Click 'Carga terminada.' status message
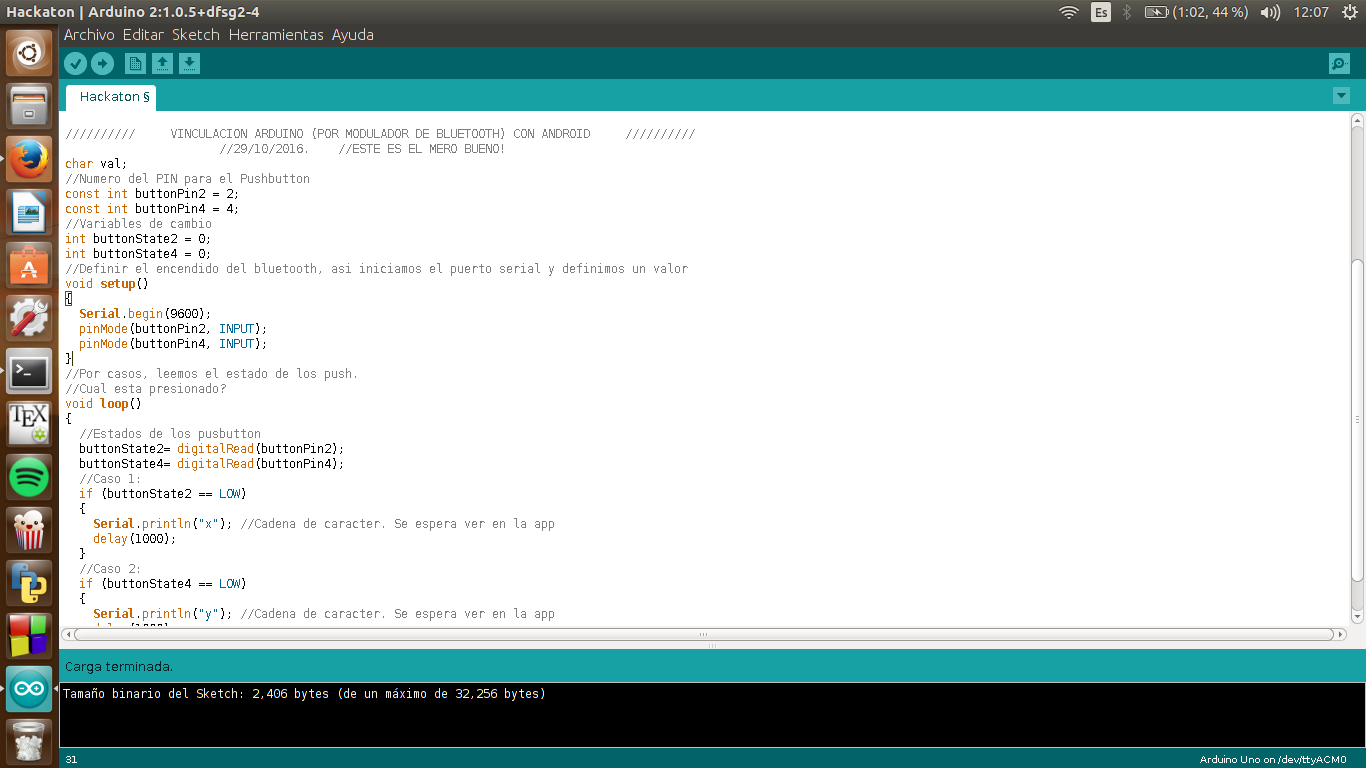Image resolution: width=1366 pixels, height=768 pixels. coord(119,666)
